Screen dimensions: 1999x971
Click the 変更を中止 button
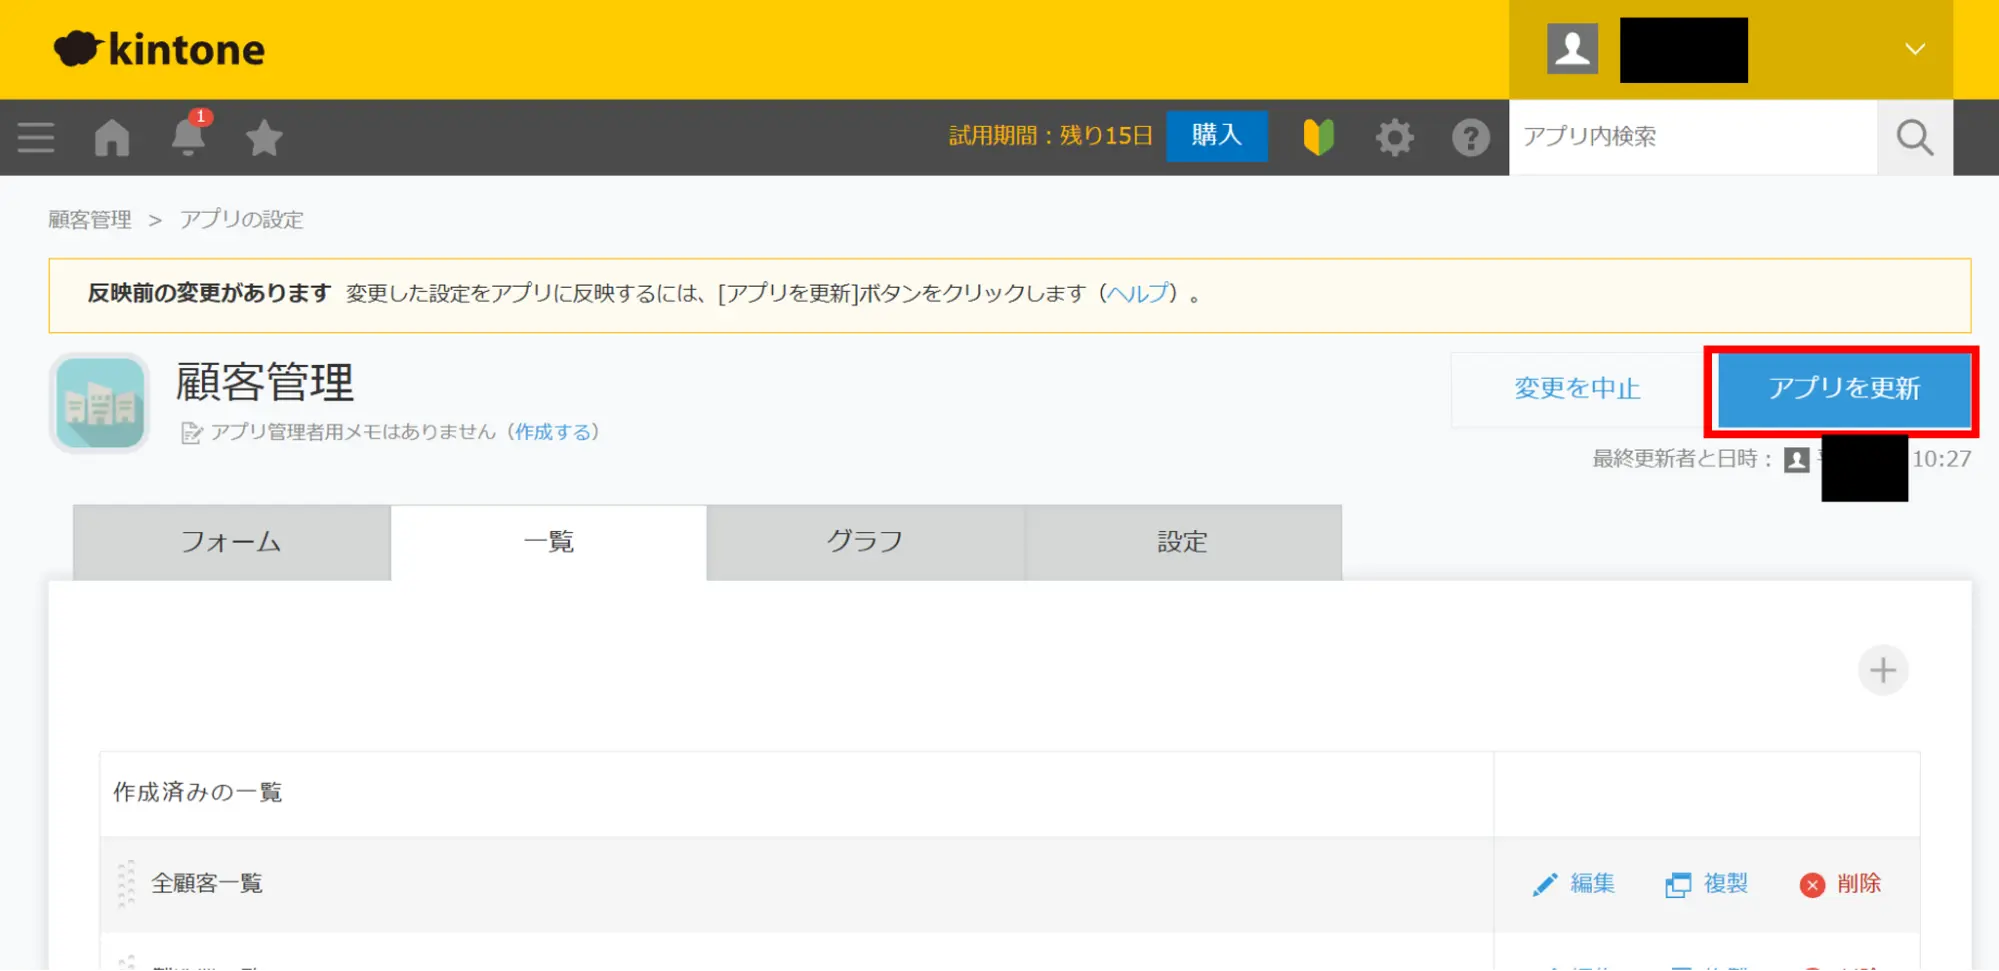tap(1577, 389)
